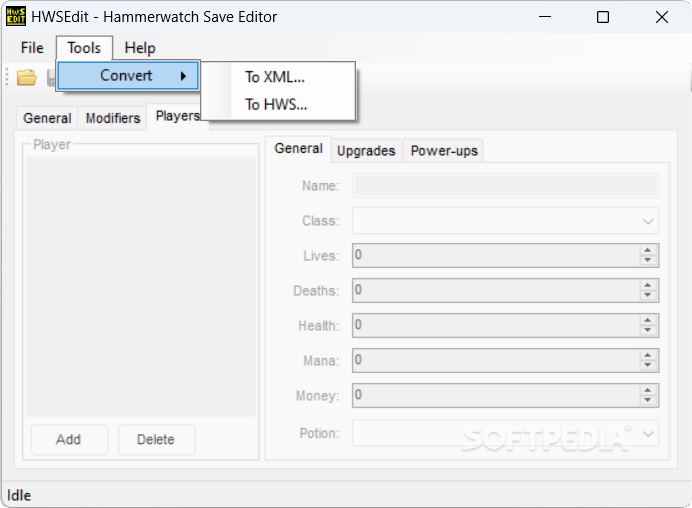Choose To HWS... conversion option
Screen dimensions: 692x508
(276, 105)
